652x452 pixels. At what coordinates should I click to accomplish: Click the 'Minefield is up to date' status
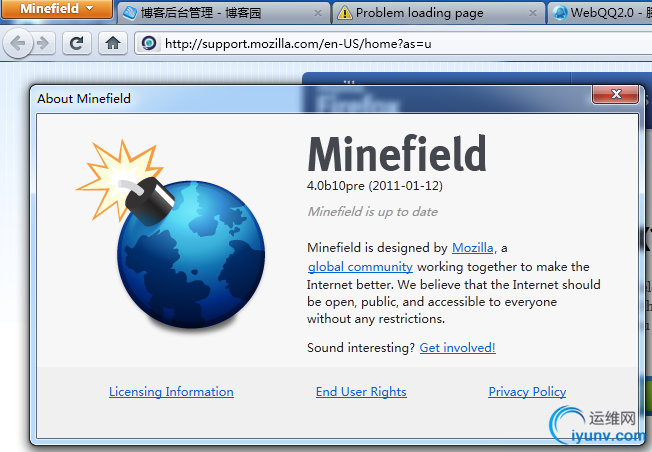click(x=373, y=212)
